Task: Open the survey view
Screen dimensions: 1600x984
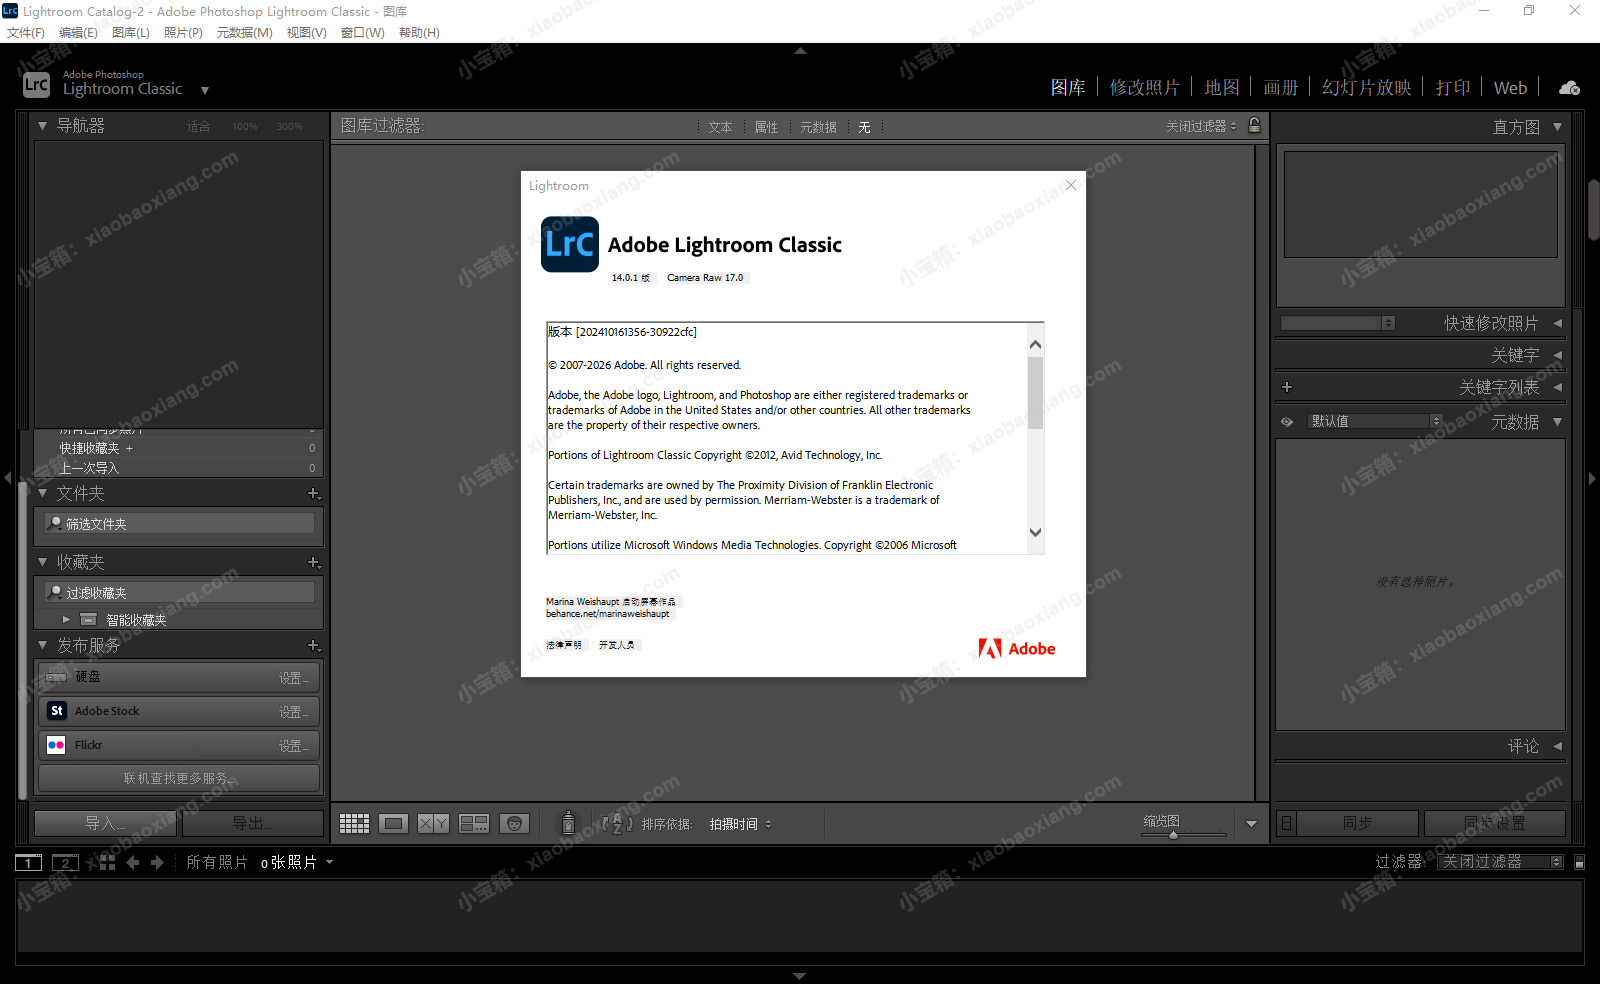Action: click(x=474, y=823)
